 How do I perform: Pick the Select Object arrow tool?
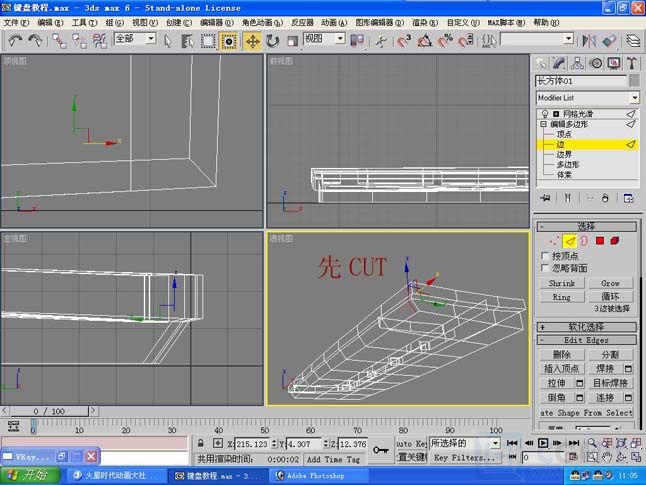(x=168, y=41)
